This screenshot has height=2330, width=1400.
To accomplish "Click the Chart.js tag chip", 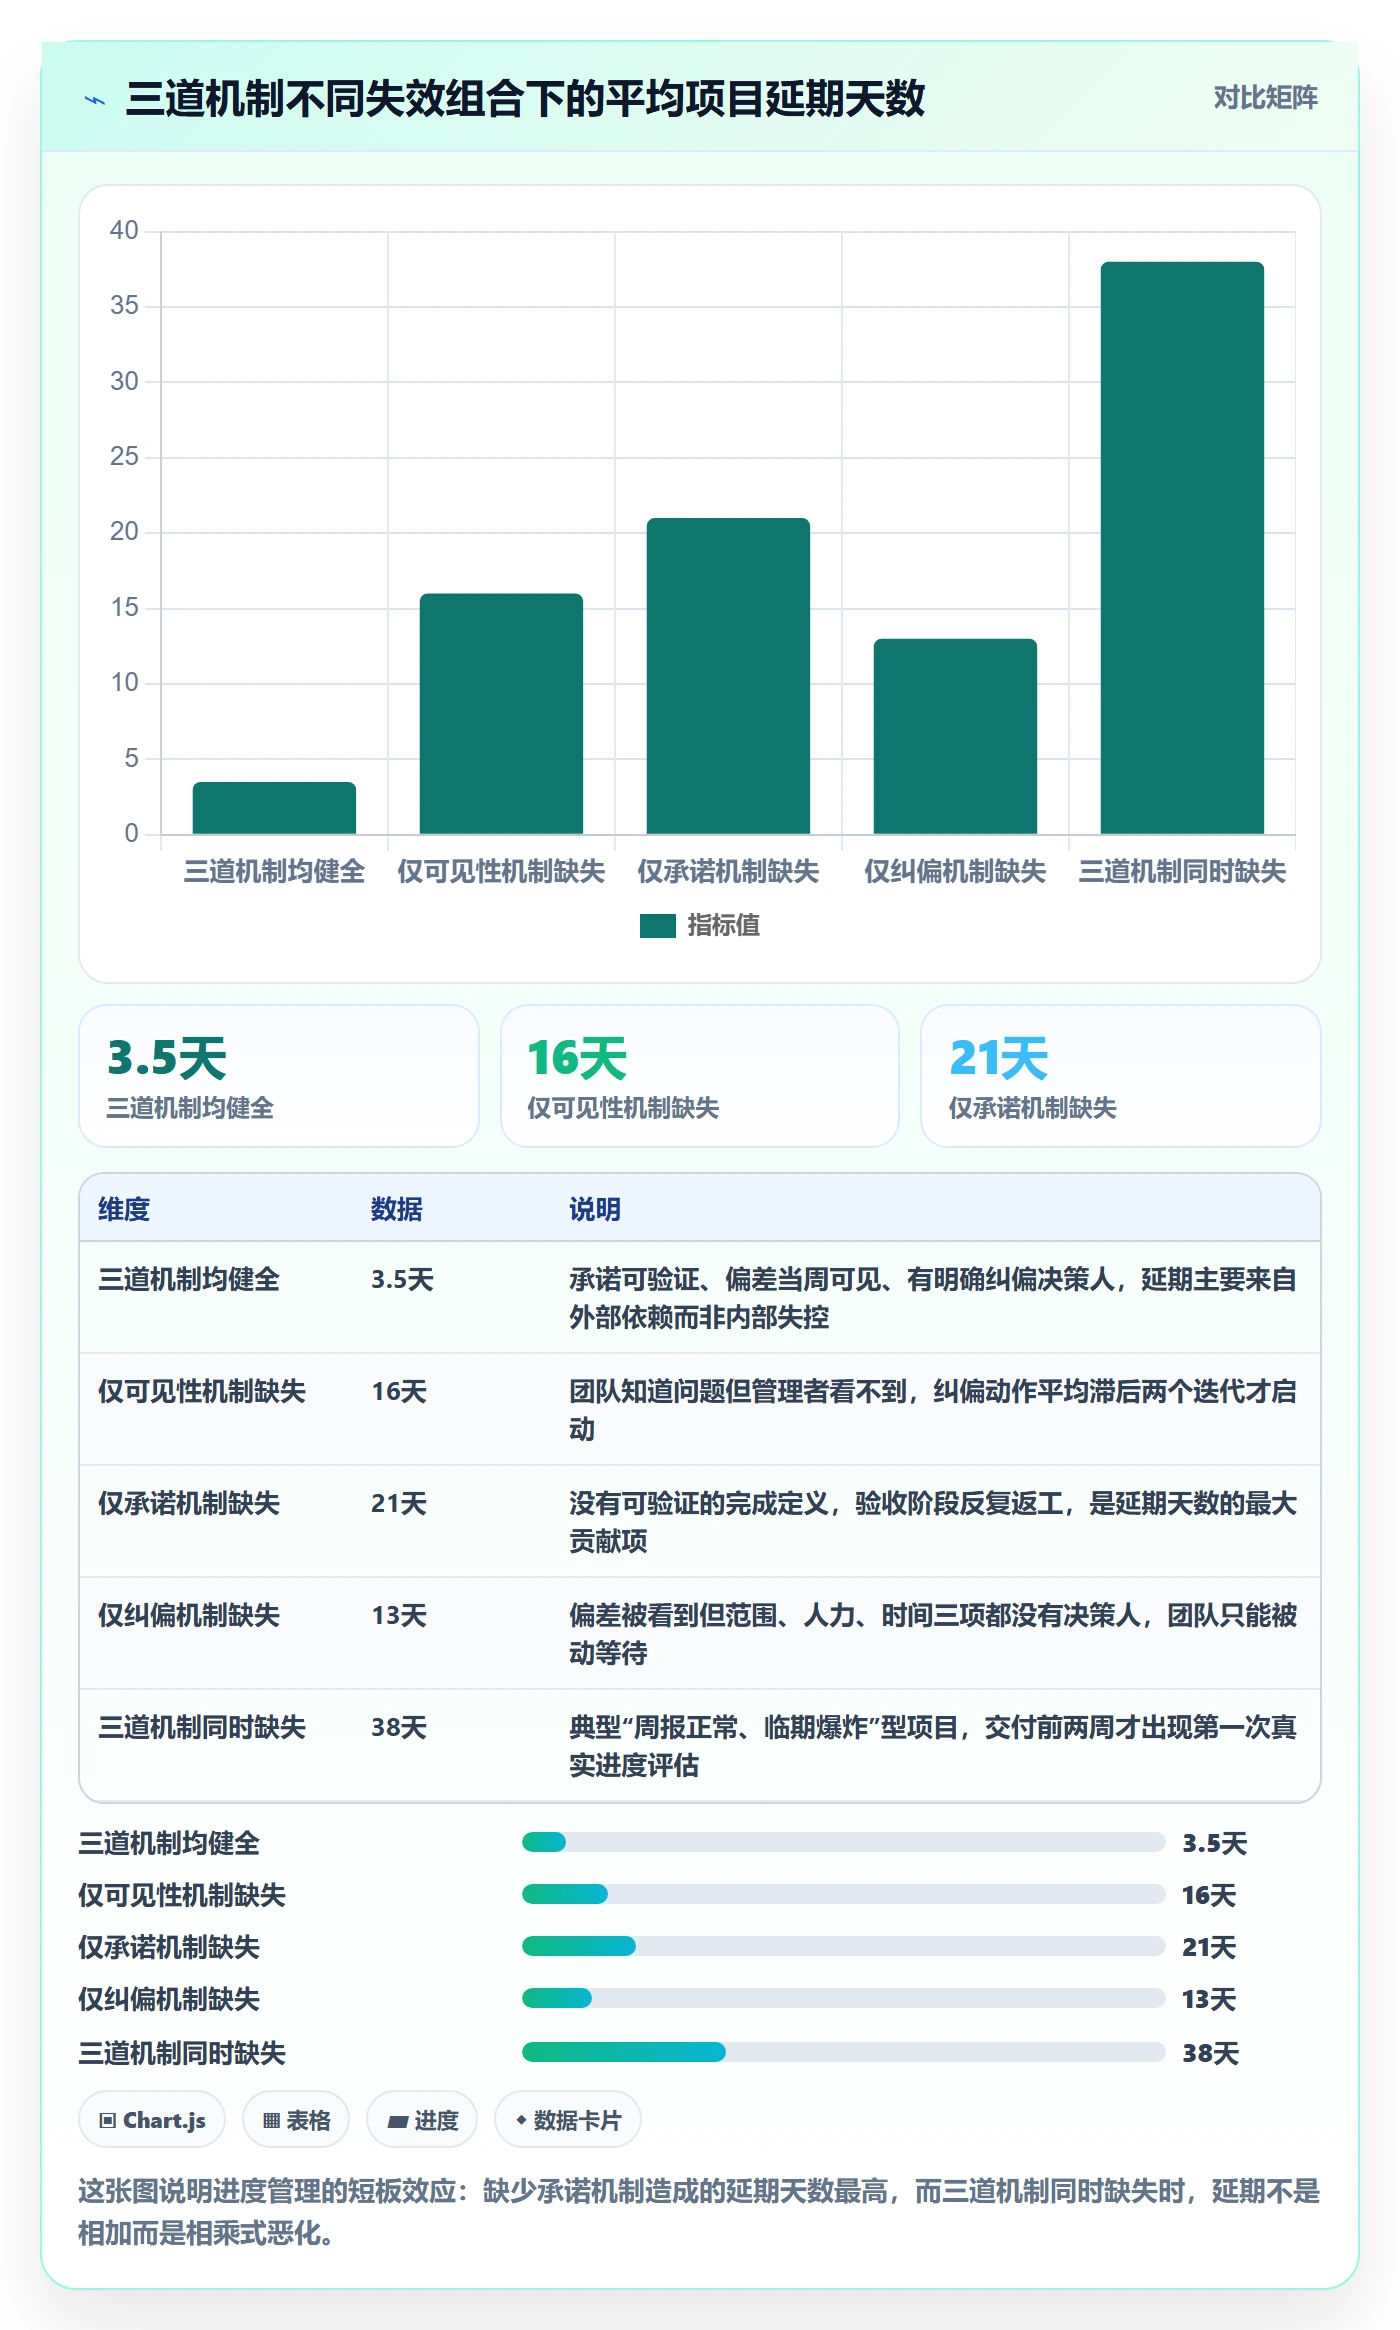I will (152, 2120).
